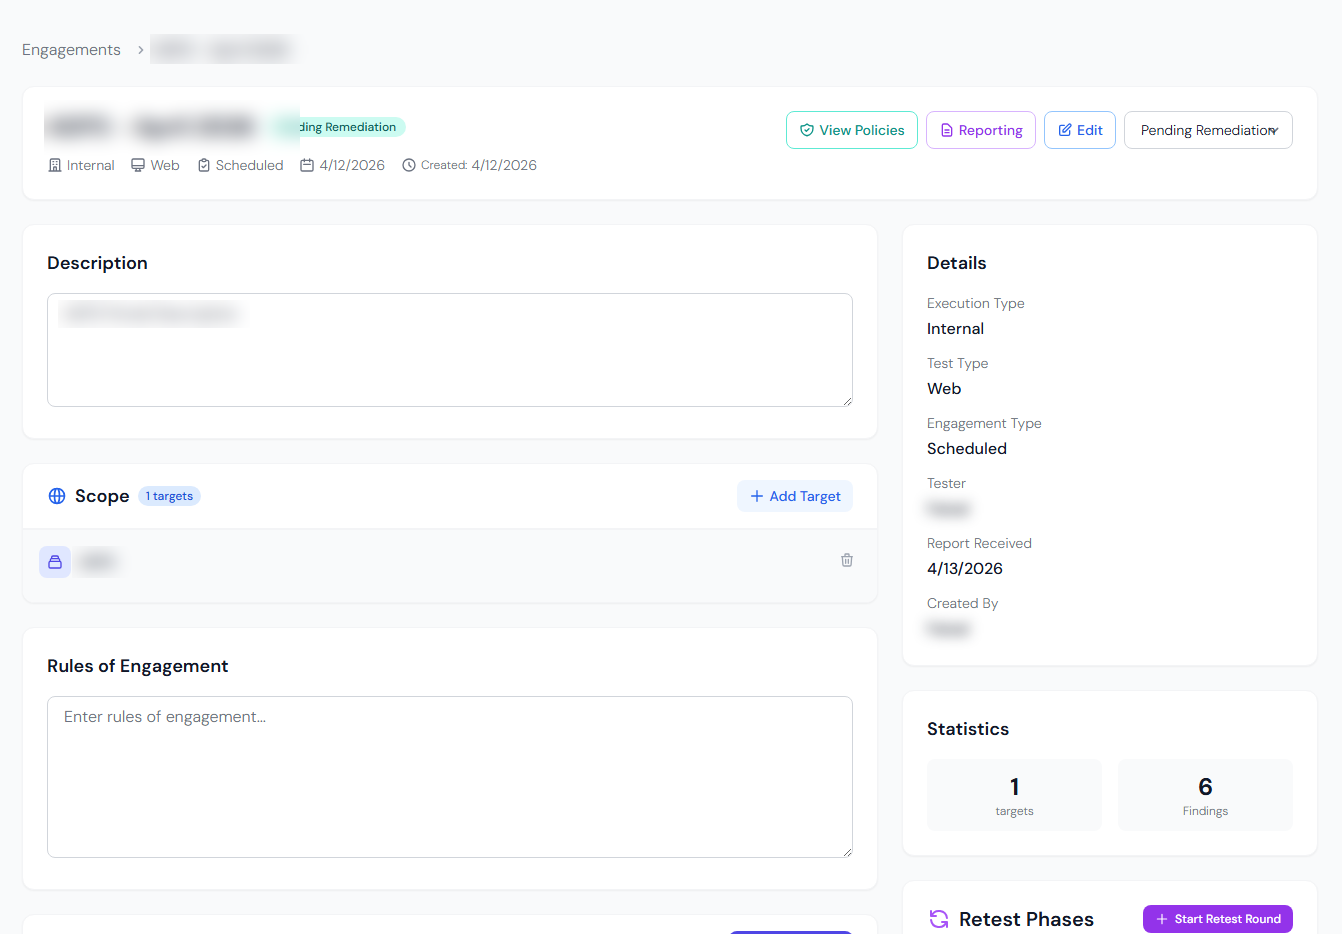
Task: Click the calendar icon next to 4/12/2026
Action: (x=307, y=165)
